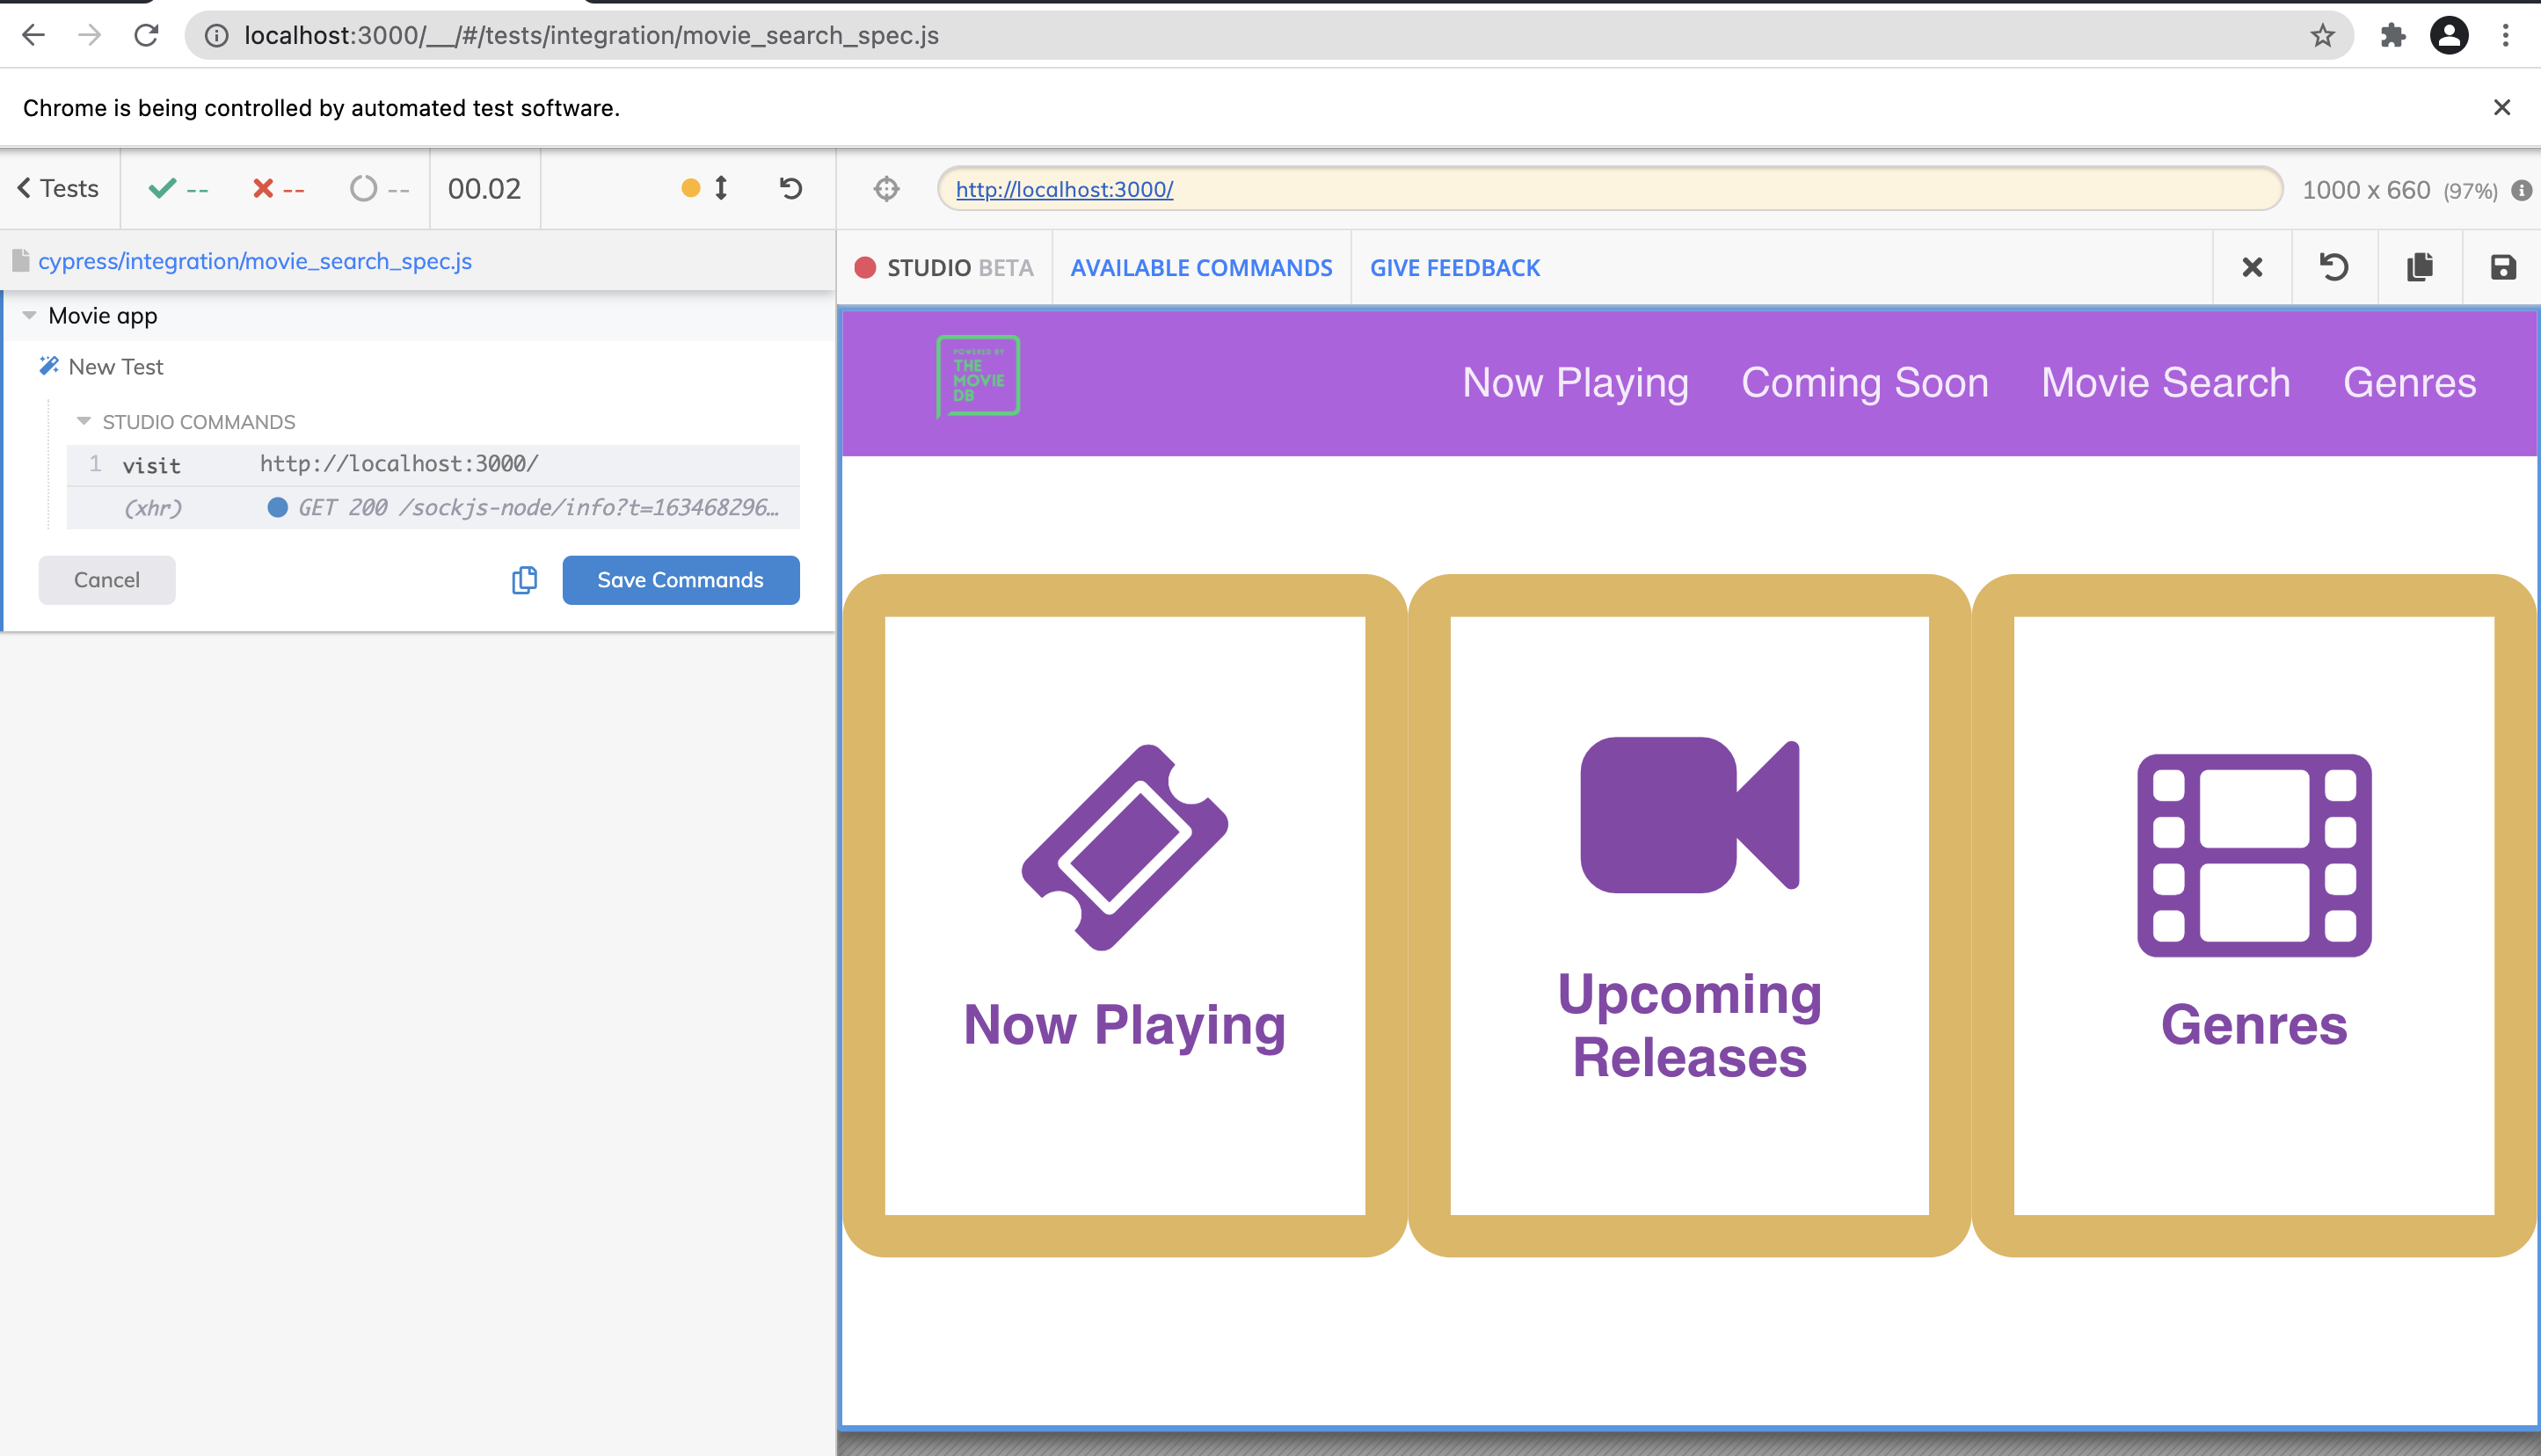Click the viewport info icon
Viewport: 2541px width, 1456px height.
point(2521,190)
